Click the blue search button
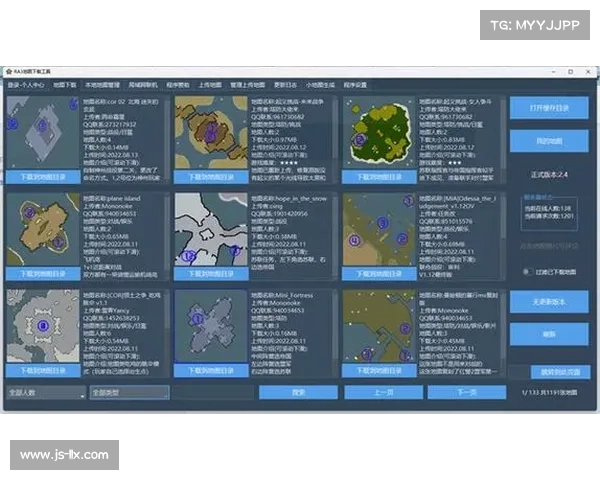Viewport: 600px width, 480px height. click(x=298, y=392)
